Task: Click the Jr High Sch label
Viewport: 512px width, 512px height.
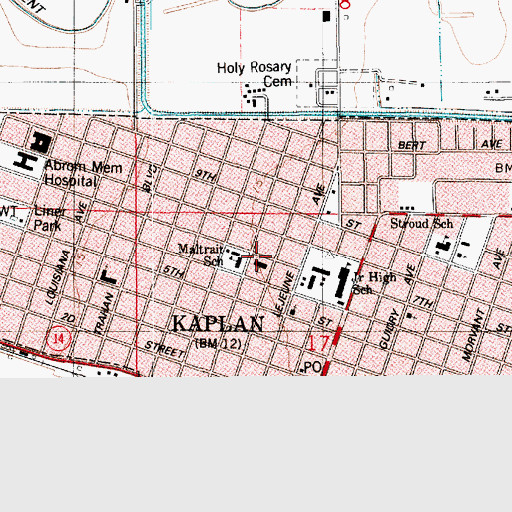Action: [374, 283]
